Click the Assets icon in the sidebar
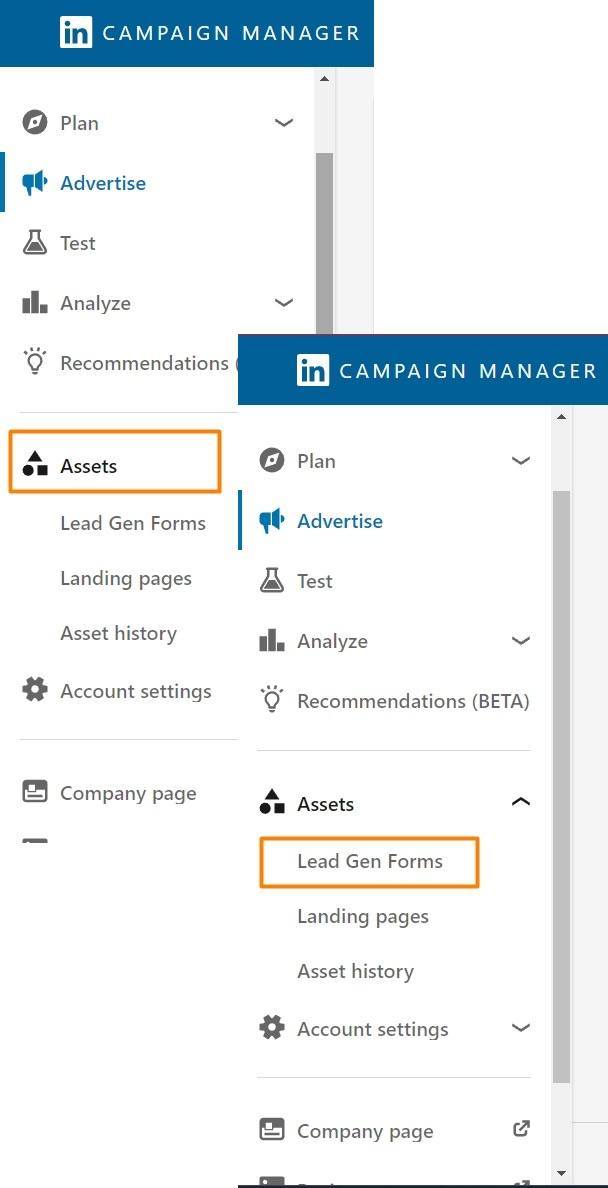 (270, 803)
